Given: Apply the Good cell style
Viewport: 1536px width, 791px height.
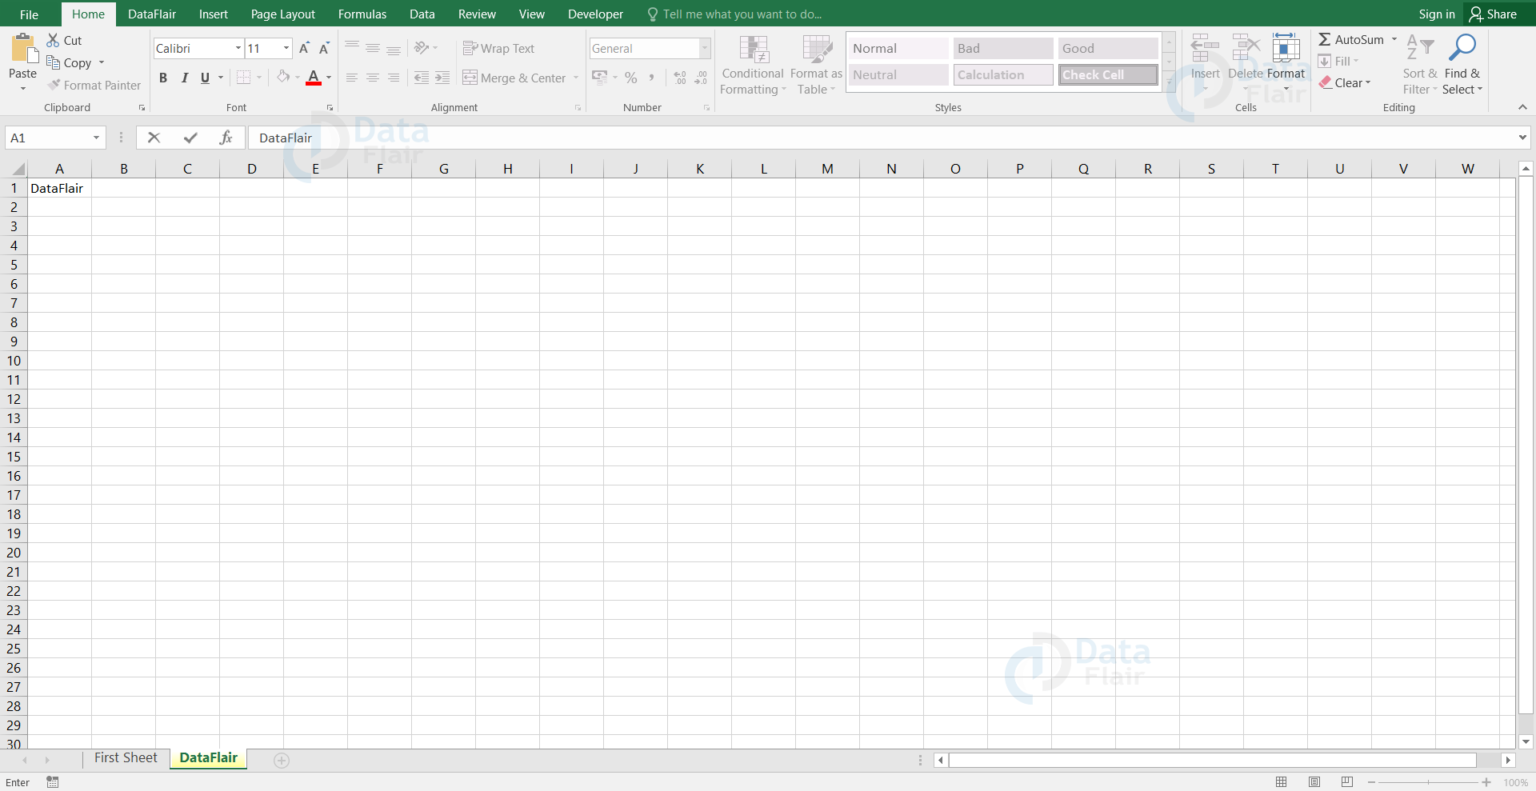Looking at the screenshot, I should (x=1108, y=48).
